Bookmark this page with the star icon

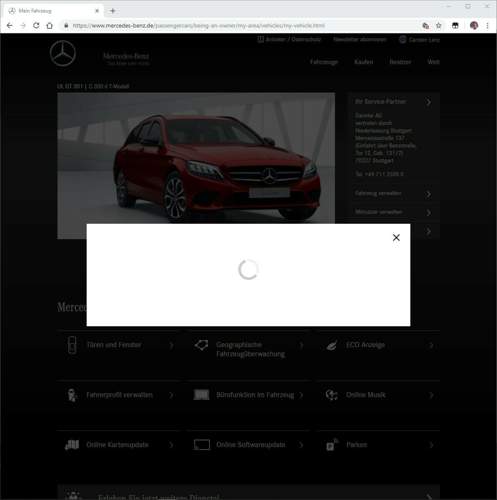point(439,26)
